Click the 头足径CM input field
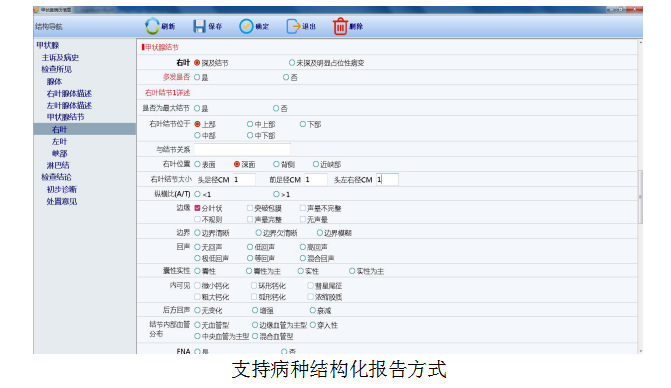 244,180
